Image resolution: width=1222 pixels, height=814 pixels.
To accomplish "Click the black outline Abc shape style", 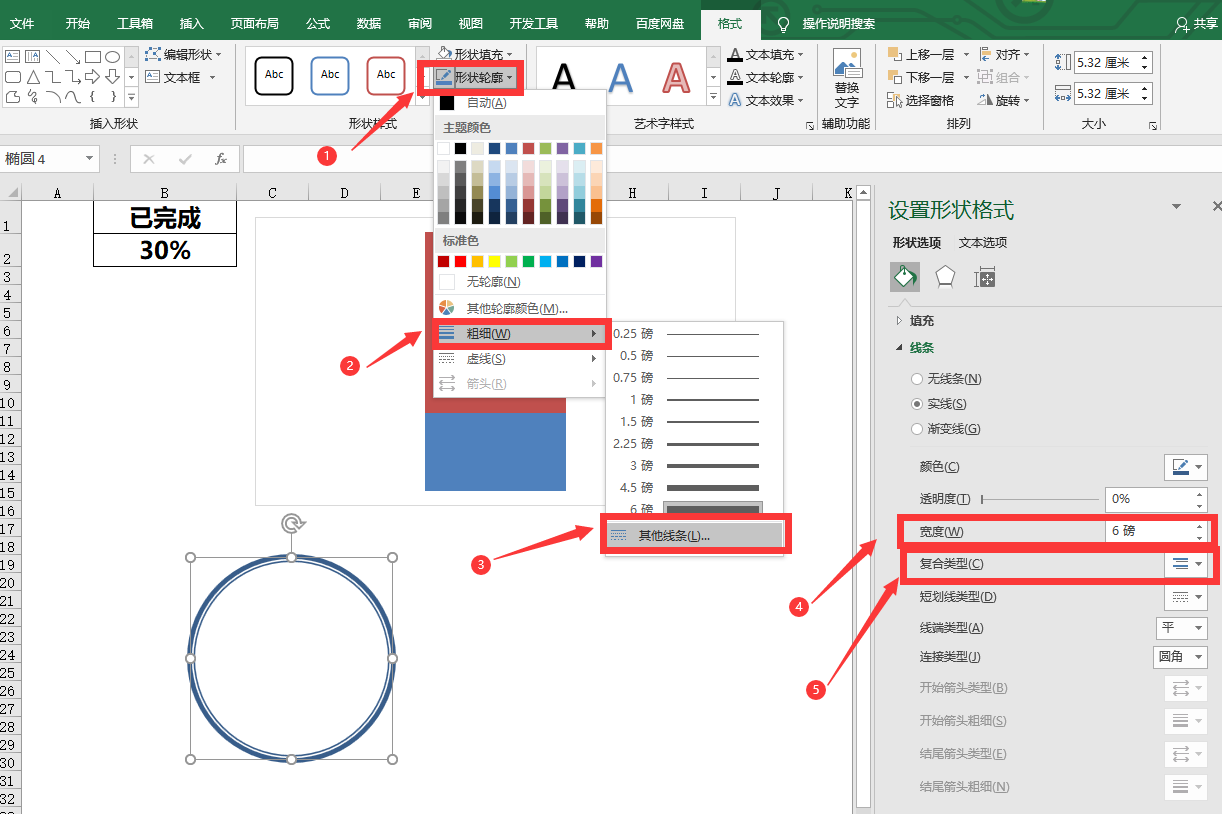I will point(274,75).
